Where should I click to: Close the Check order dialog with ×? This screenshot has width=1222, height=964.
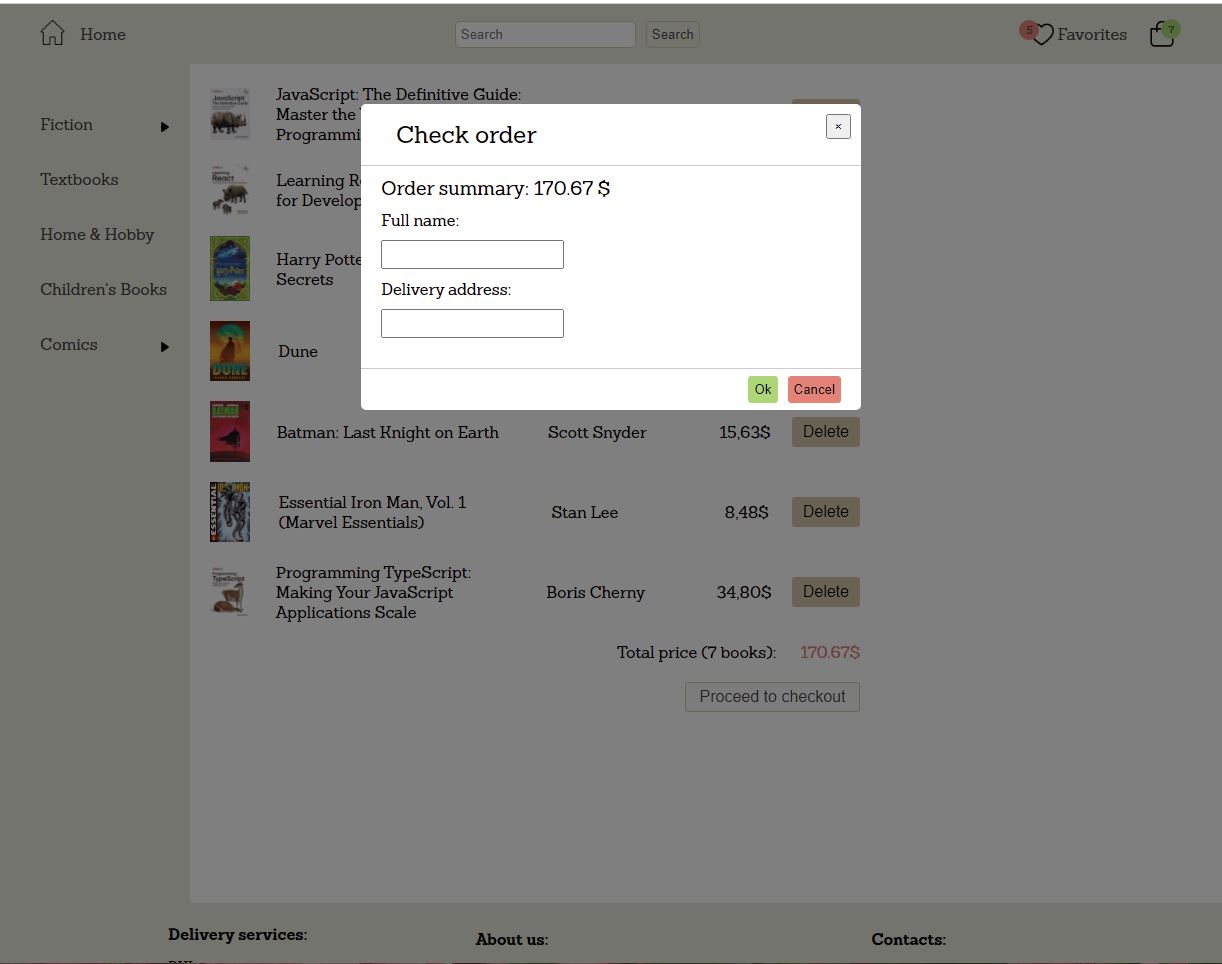(838, 126)
